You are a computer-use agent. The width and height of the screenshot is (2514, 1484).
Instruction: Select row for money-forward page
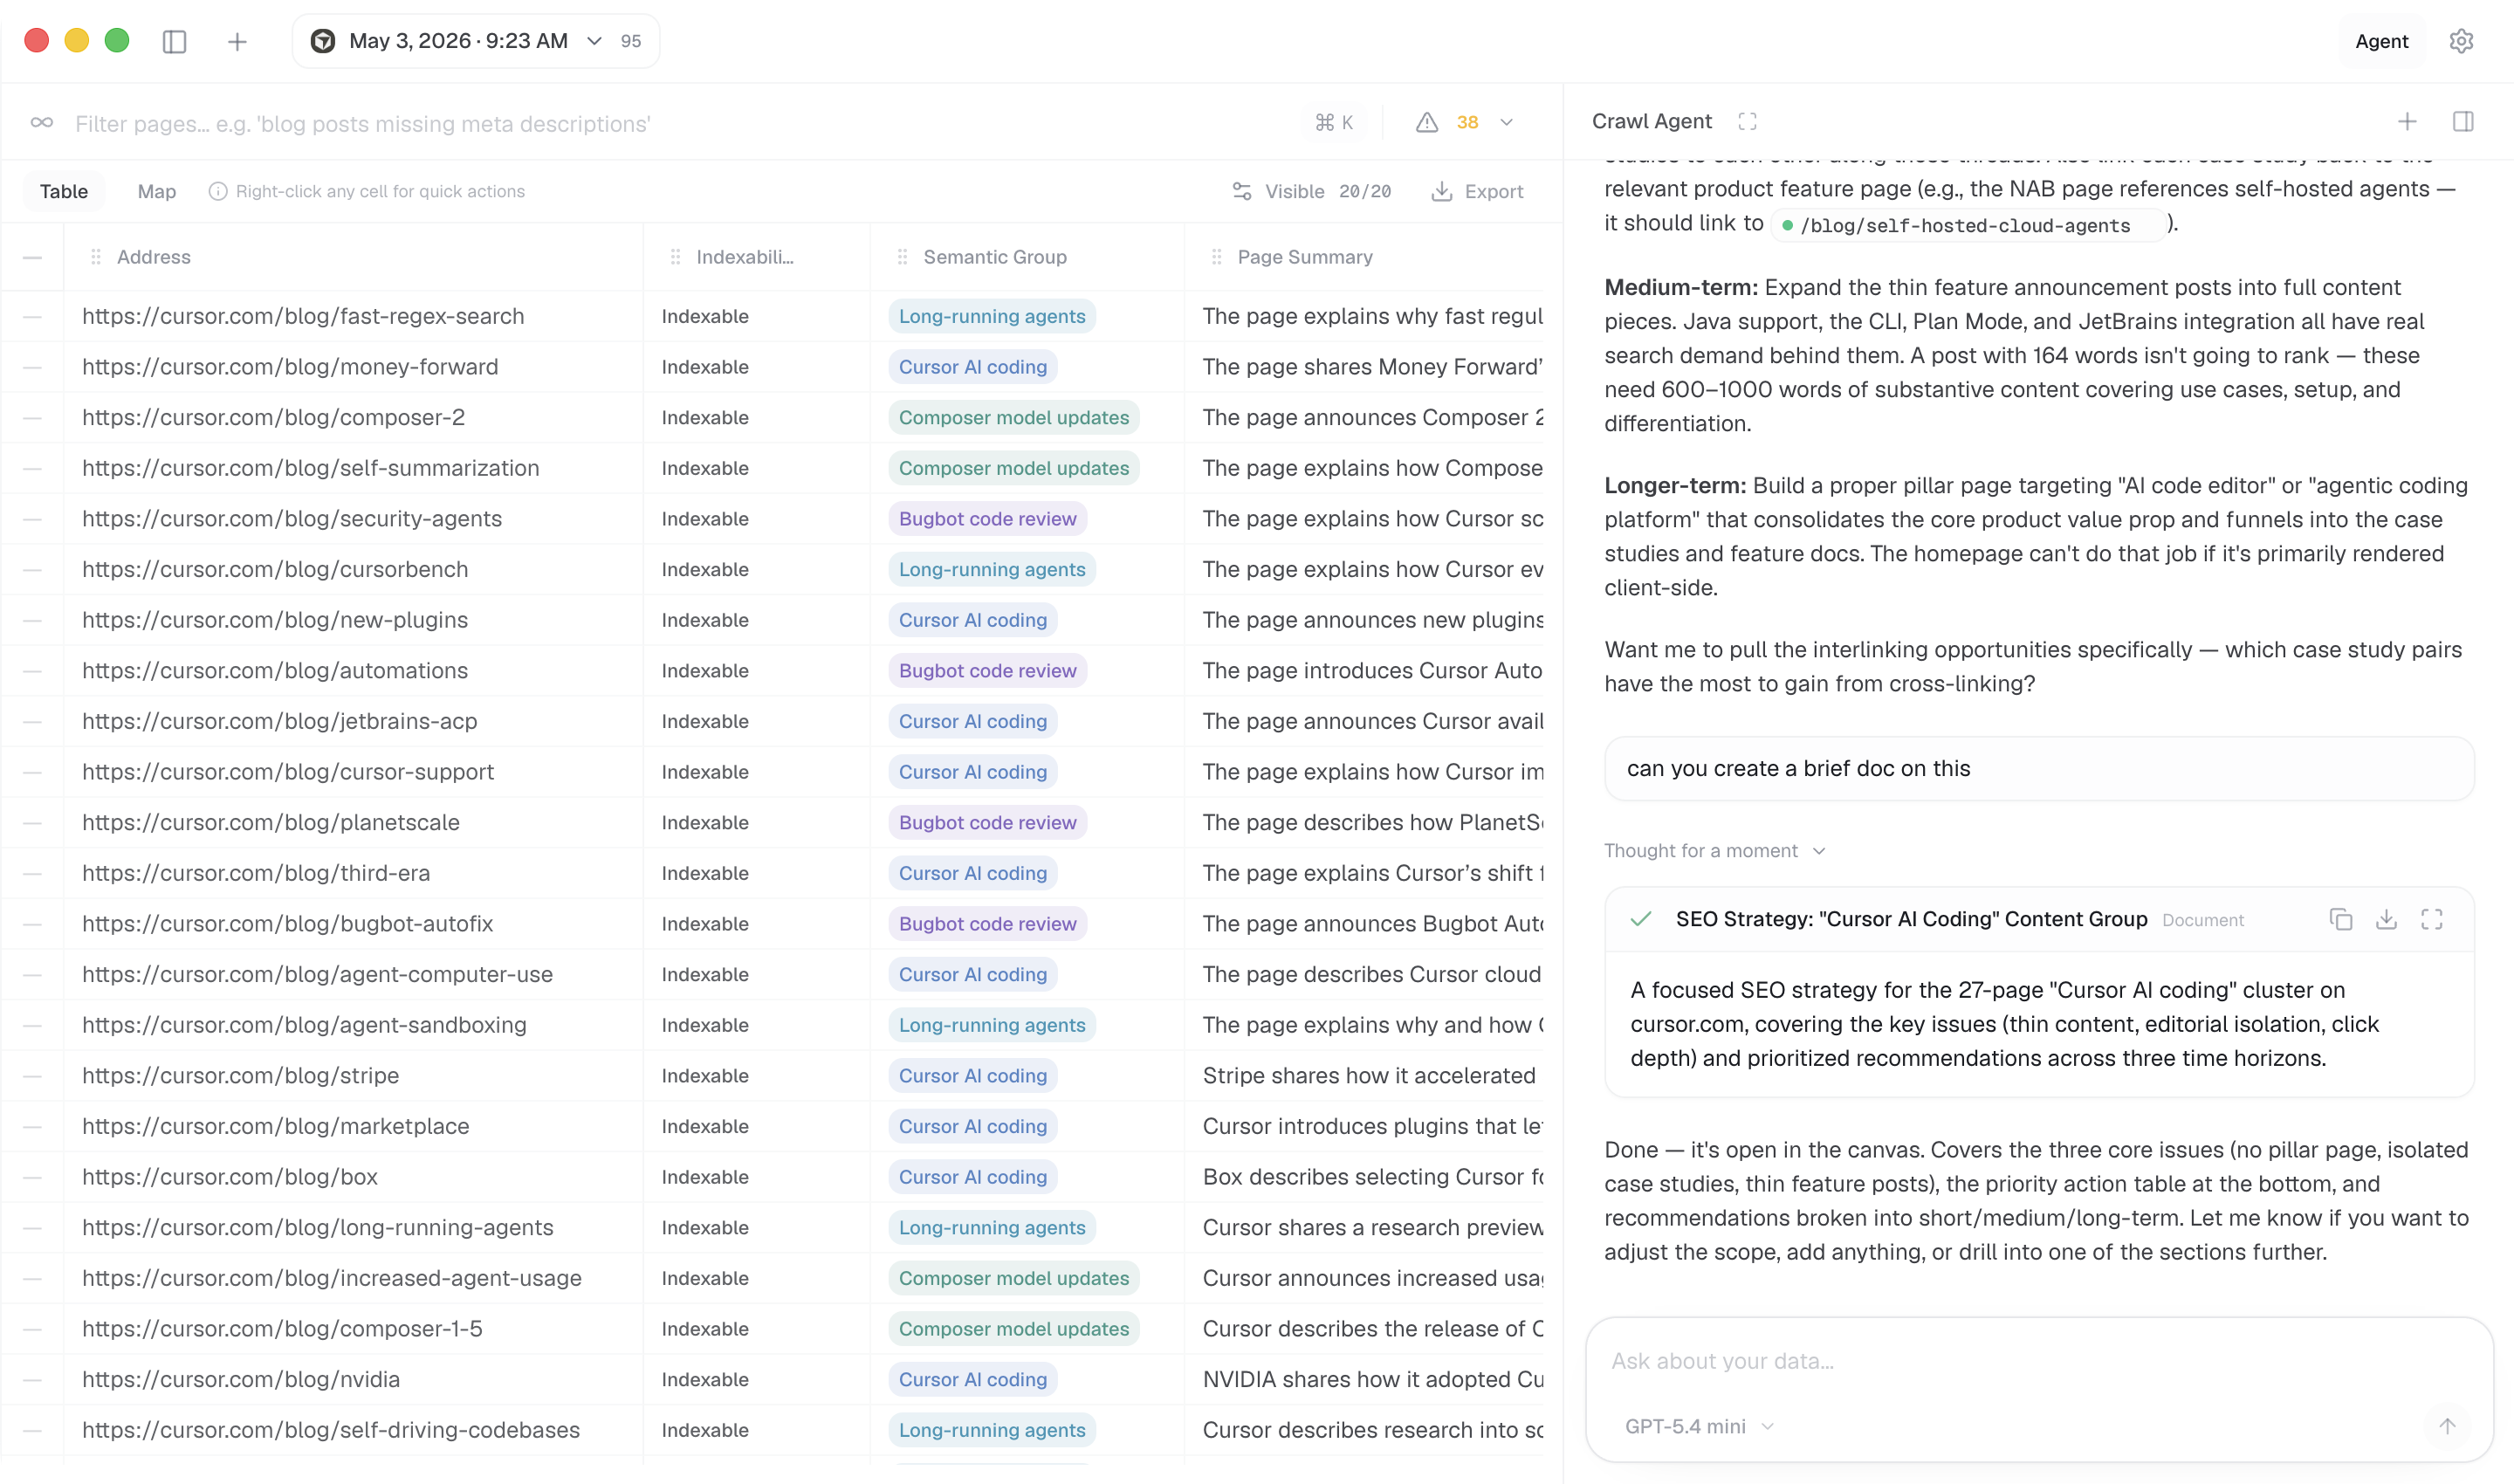click(x=32, y=367)
